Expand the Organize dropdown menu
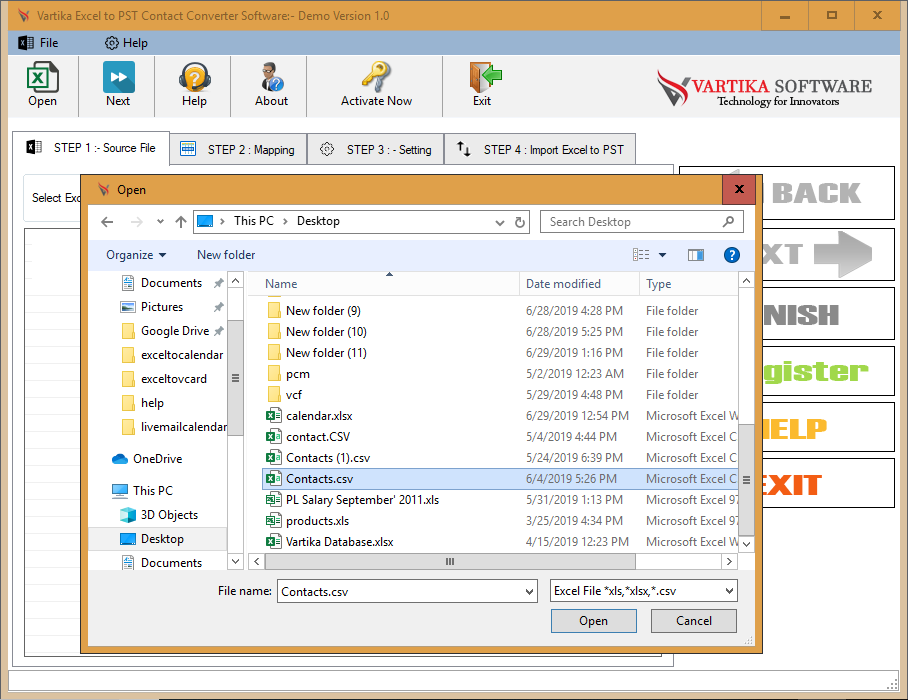 click(136, 255)
